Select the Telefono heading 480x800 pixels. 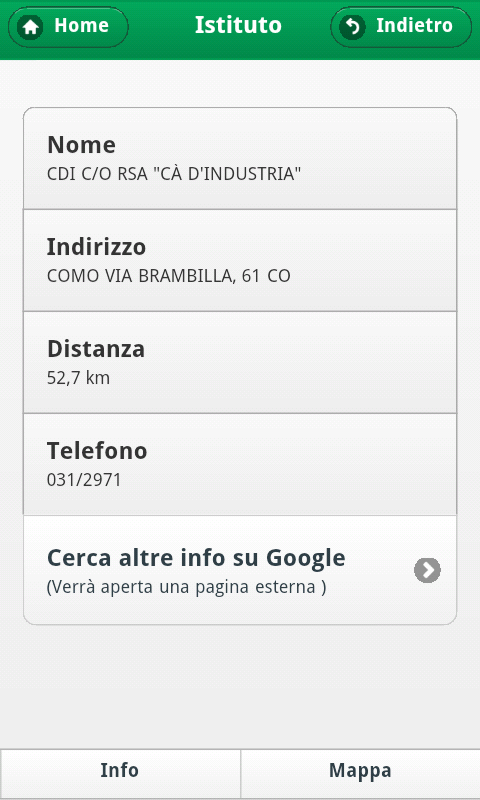coord(97,451)
